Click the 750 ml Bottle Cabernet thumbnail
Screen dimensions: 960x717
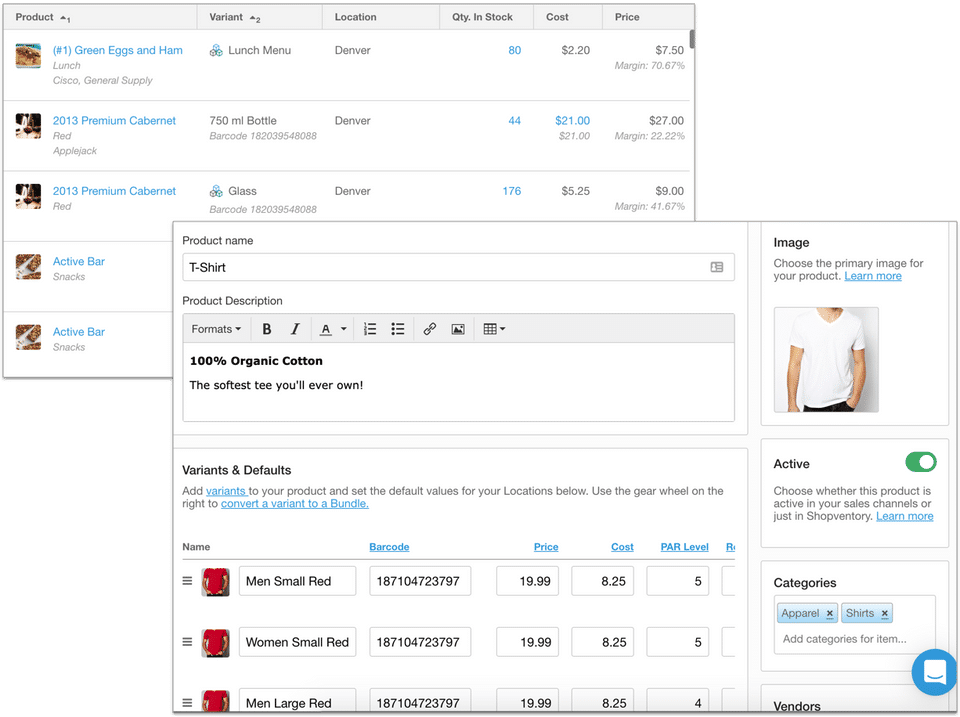pos(28,126)
